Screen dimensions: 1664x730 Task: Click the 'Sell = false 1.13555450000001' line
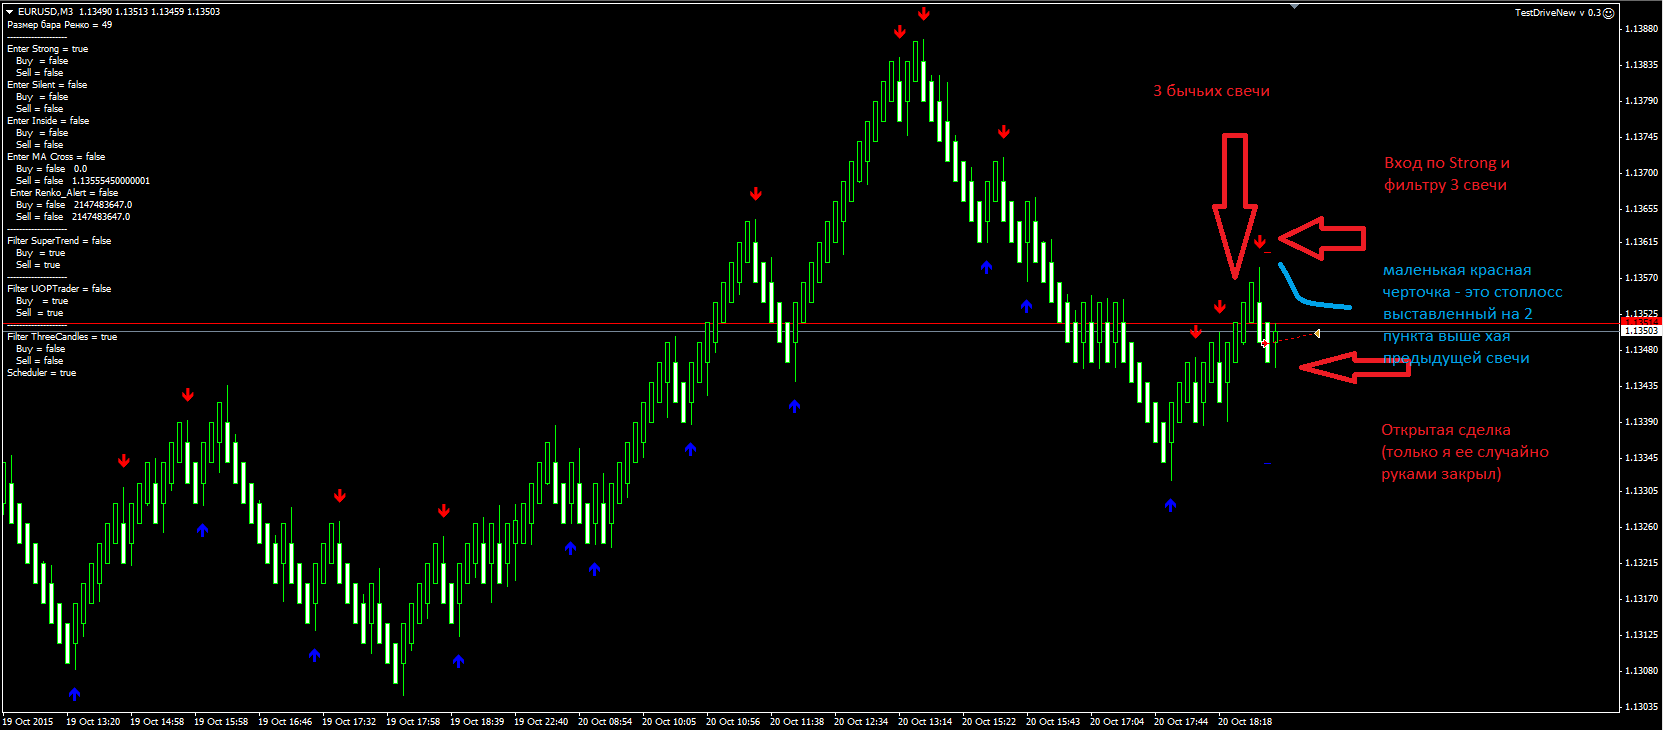coord(83,180)
